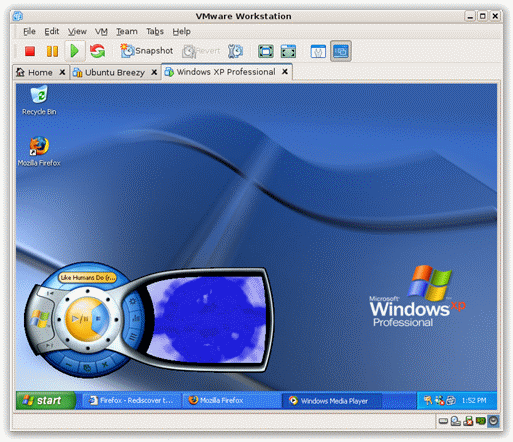Close the Home tab
The width and height of the screenshot is (513, 442).
(x=62, y=72)
